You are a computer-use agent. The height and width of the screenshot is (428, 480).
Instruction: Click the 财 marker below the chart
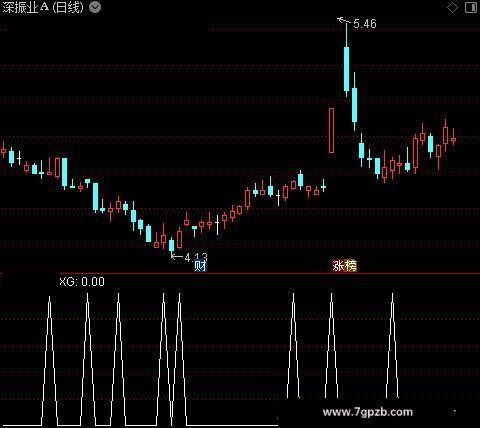tap(200, 266)
